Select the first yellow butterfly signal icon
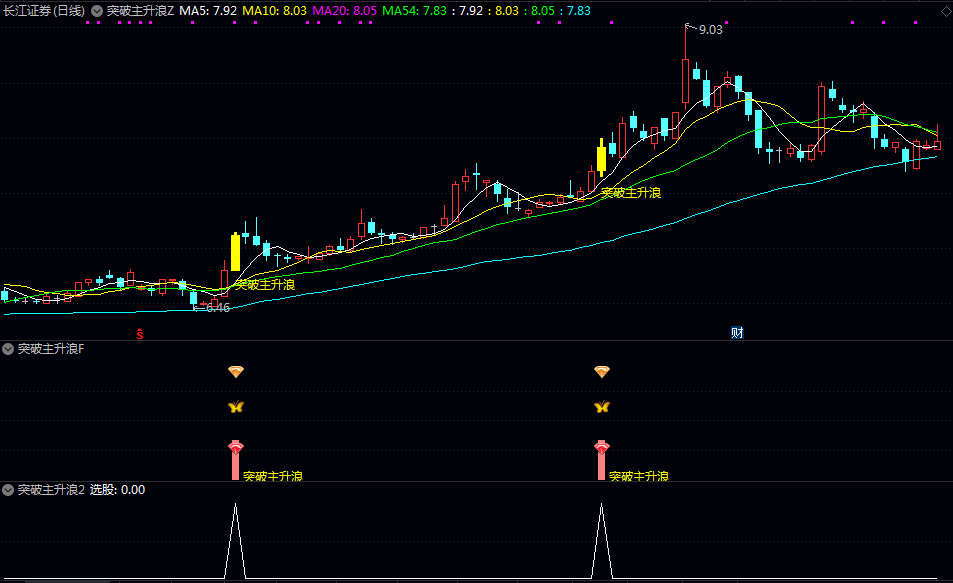 [x=236, y=407]
